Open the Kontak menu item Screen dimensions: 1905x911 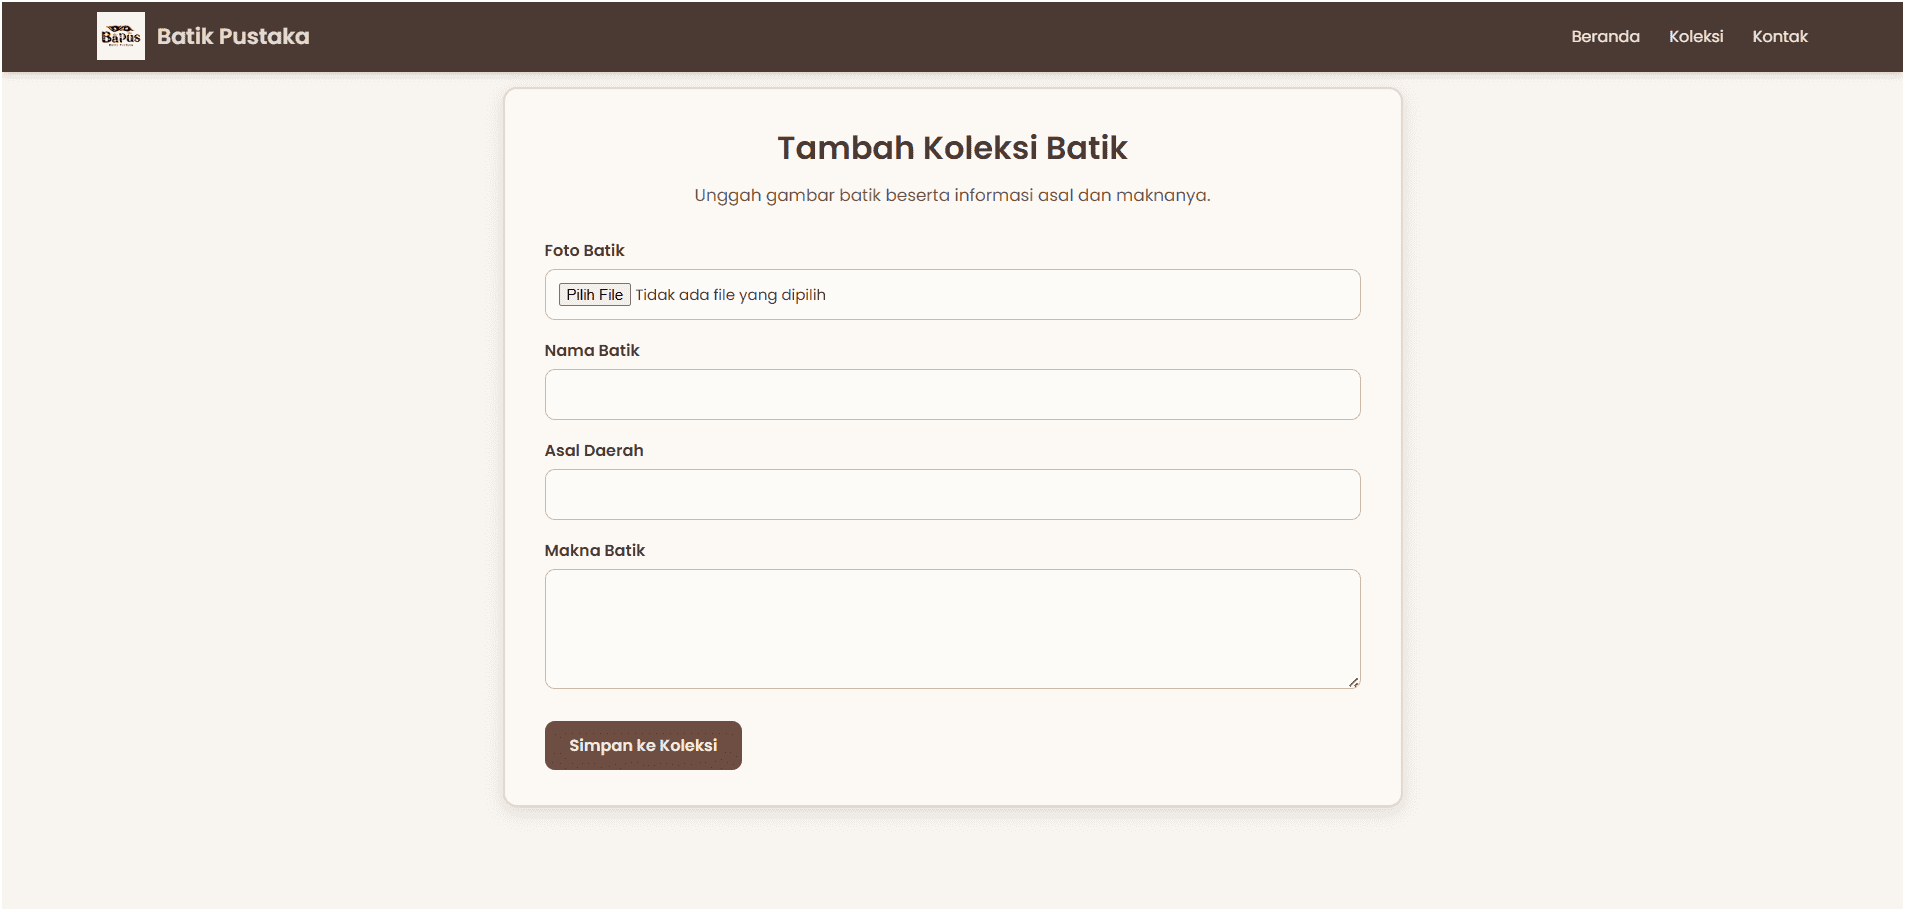tap(1780, 36)
